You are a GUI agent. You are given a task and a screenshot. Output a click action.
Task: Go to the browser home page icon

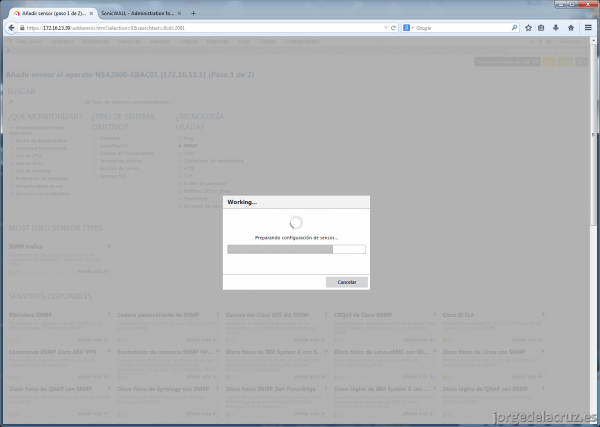click(571, 28)
